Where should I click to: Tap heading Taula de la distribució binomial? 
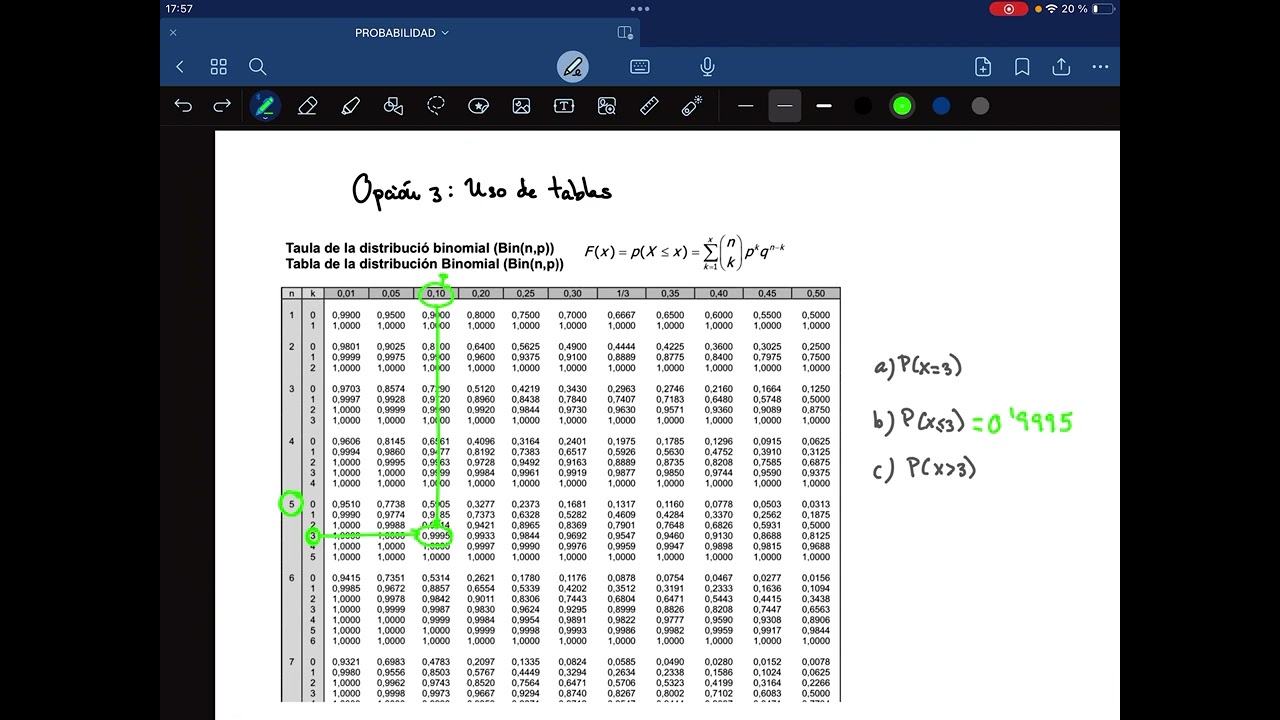(420, 248)
